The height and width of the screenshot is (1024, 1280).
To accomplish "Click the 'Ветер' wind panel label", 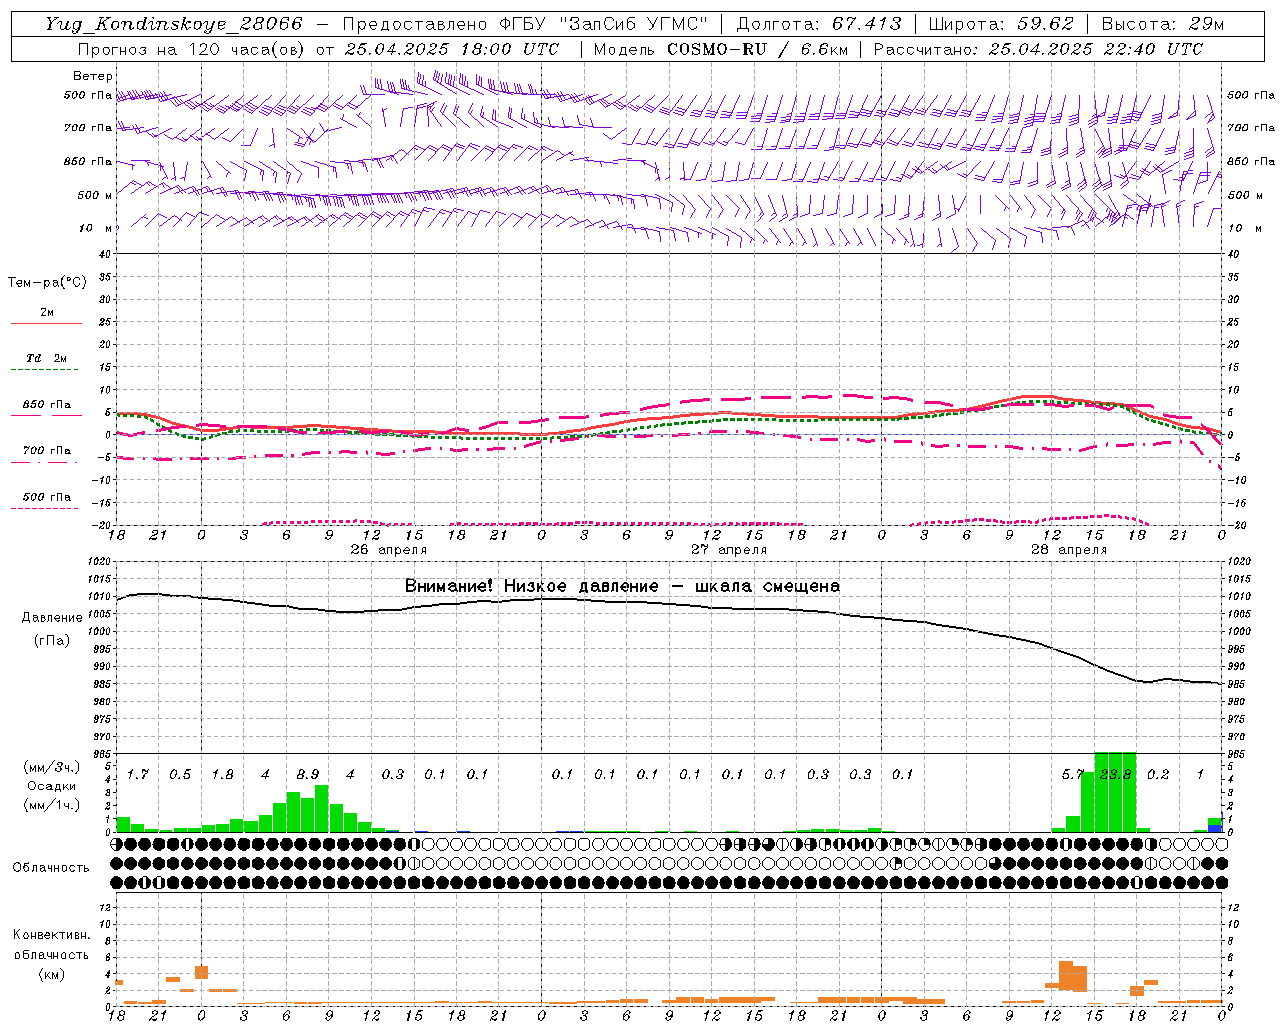I will pyautogui.click(x=93, y=76).
